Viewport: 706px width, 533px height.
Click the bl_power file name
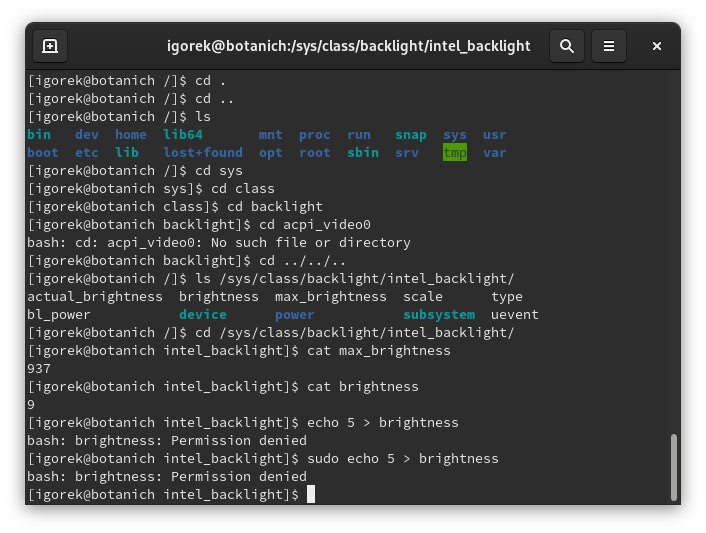[x=59, y=315]
